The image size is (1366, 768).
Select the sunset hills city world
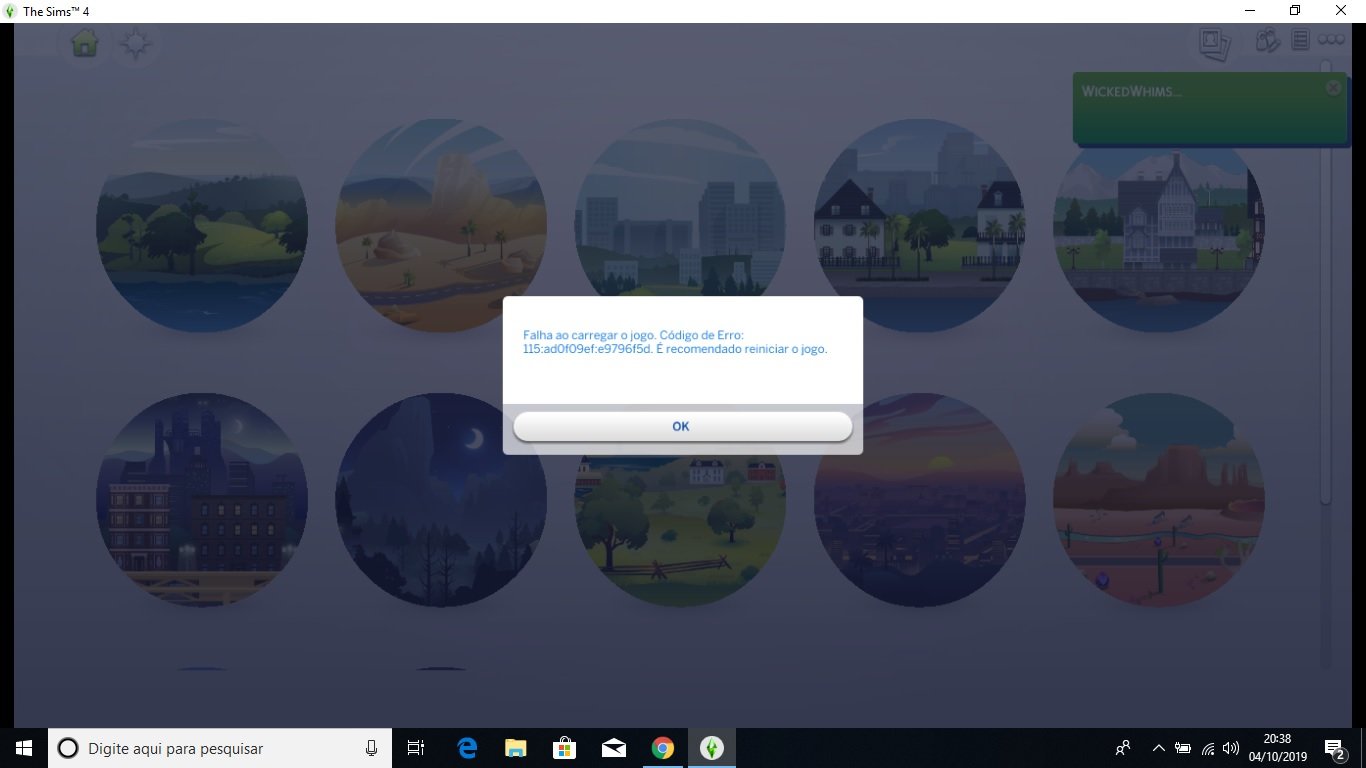[x=919, y=499]
